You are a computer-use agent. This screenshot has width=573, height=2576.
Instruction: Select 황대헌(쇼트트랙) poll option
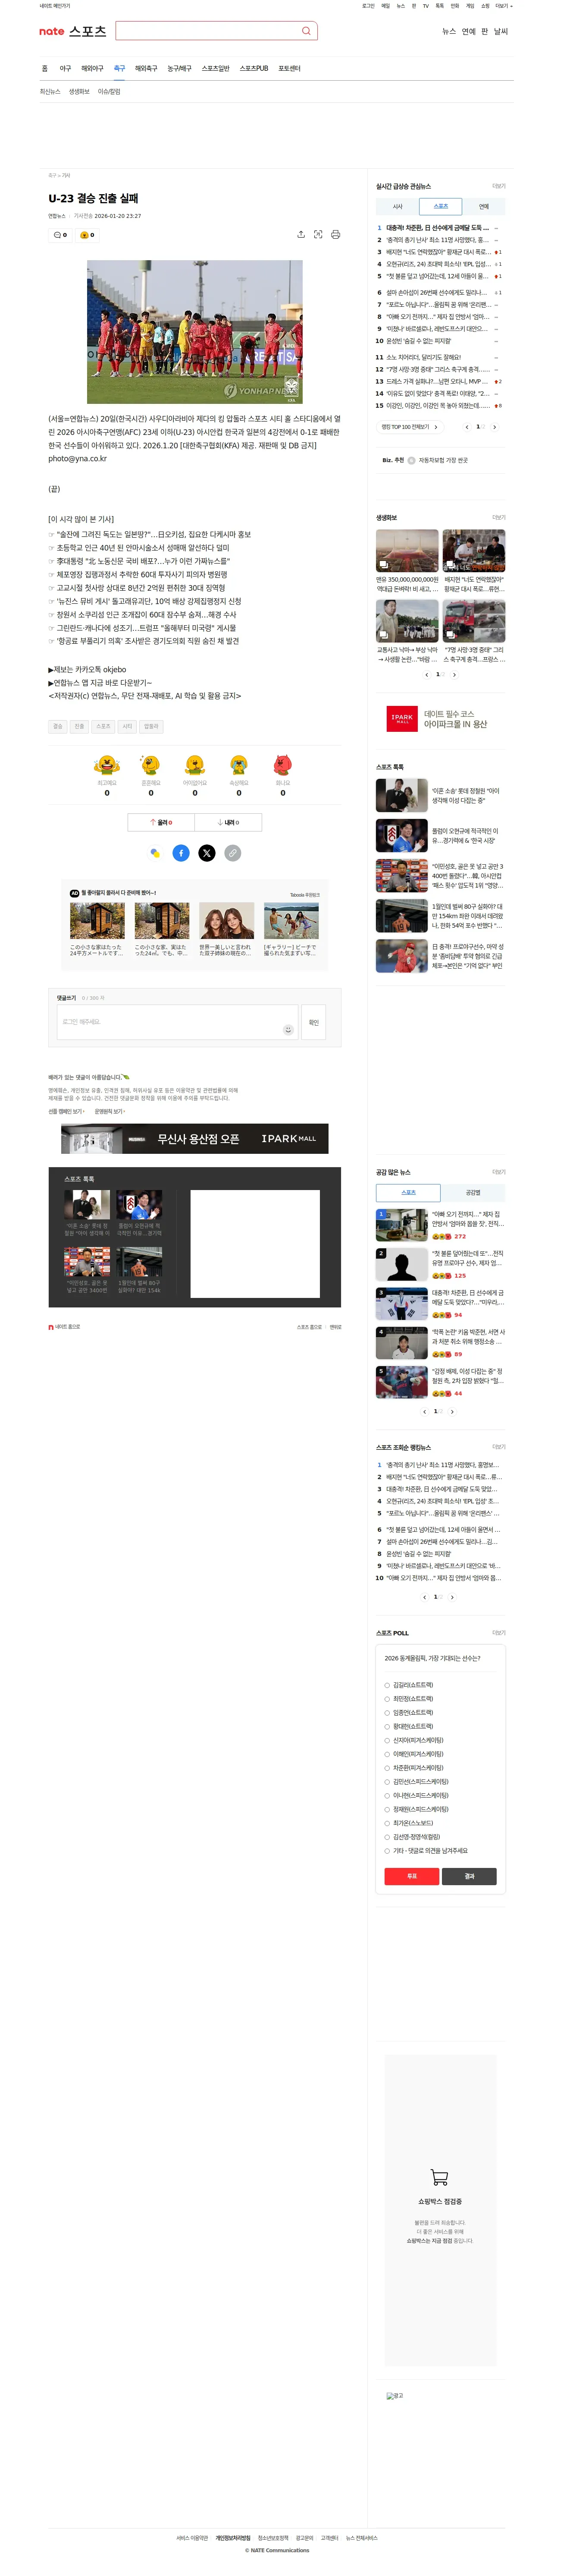pyautogui.click(x=388, y=1726)
